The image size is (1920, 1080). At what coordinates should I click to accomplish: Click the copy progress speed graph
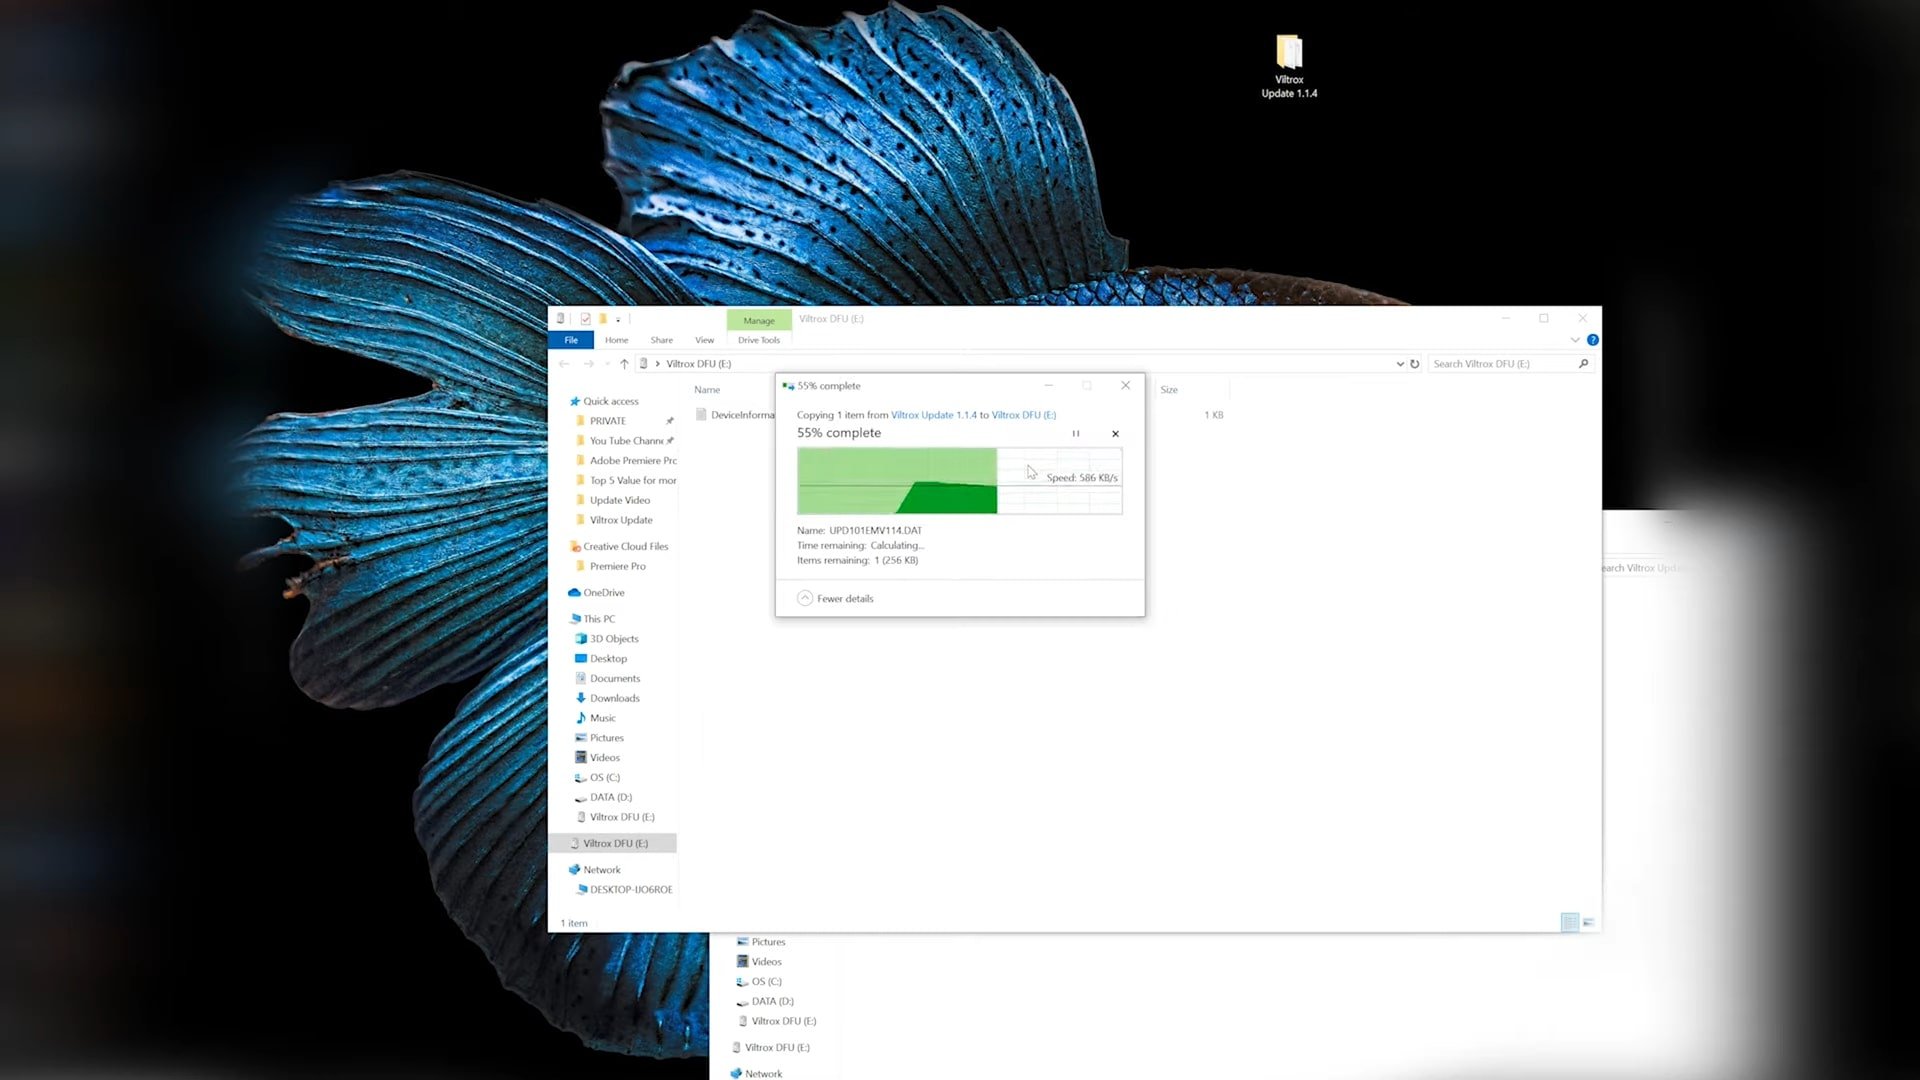[x=959, y=481]
